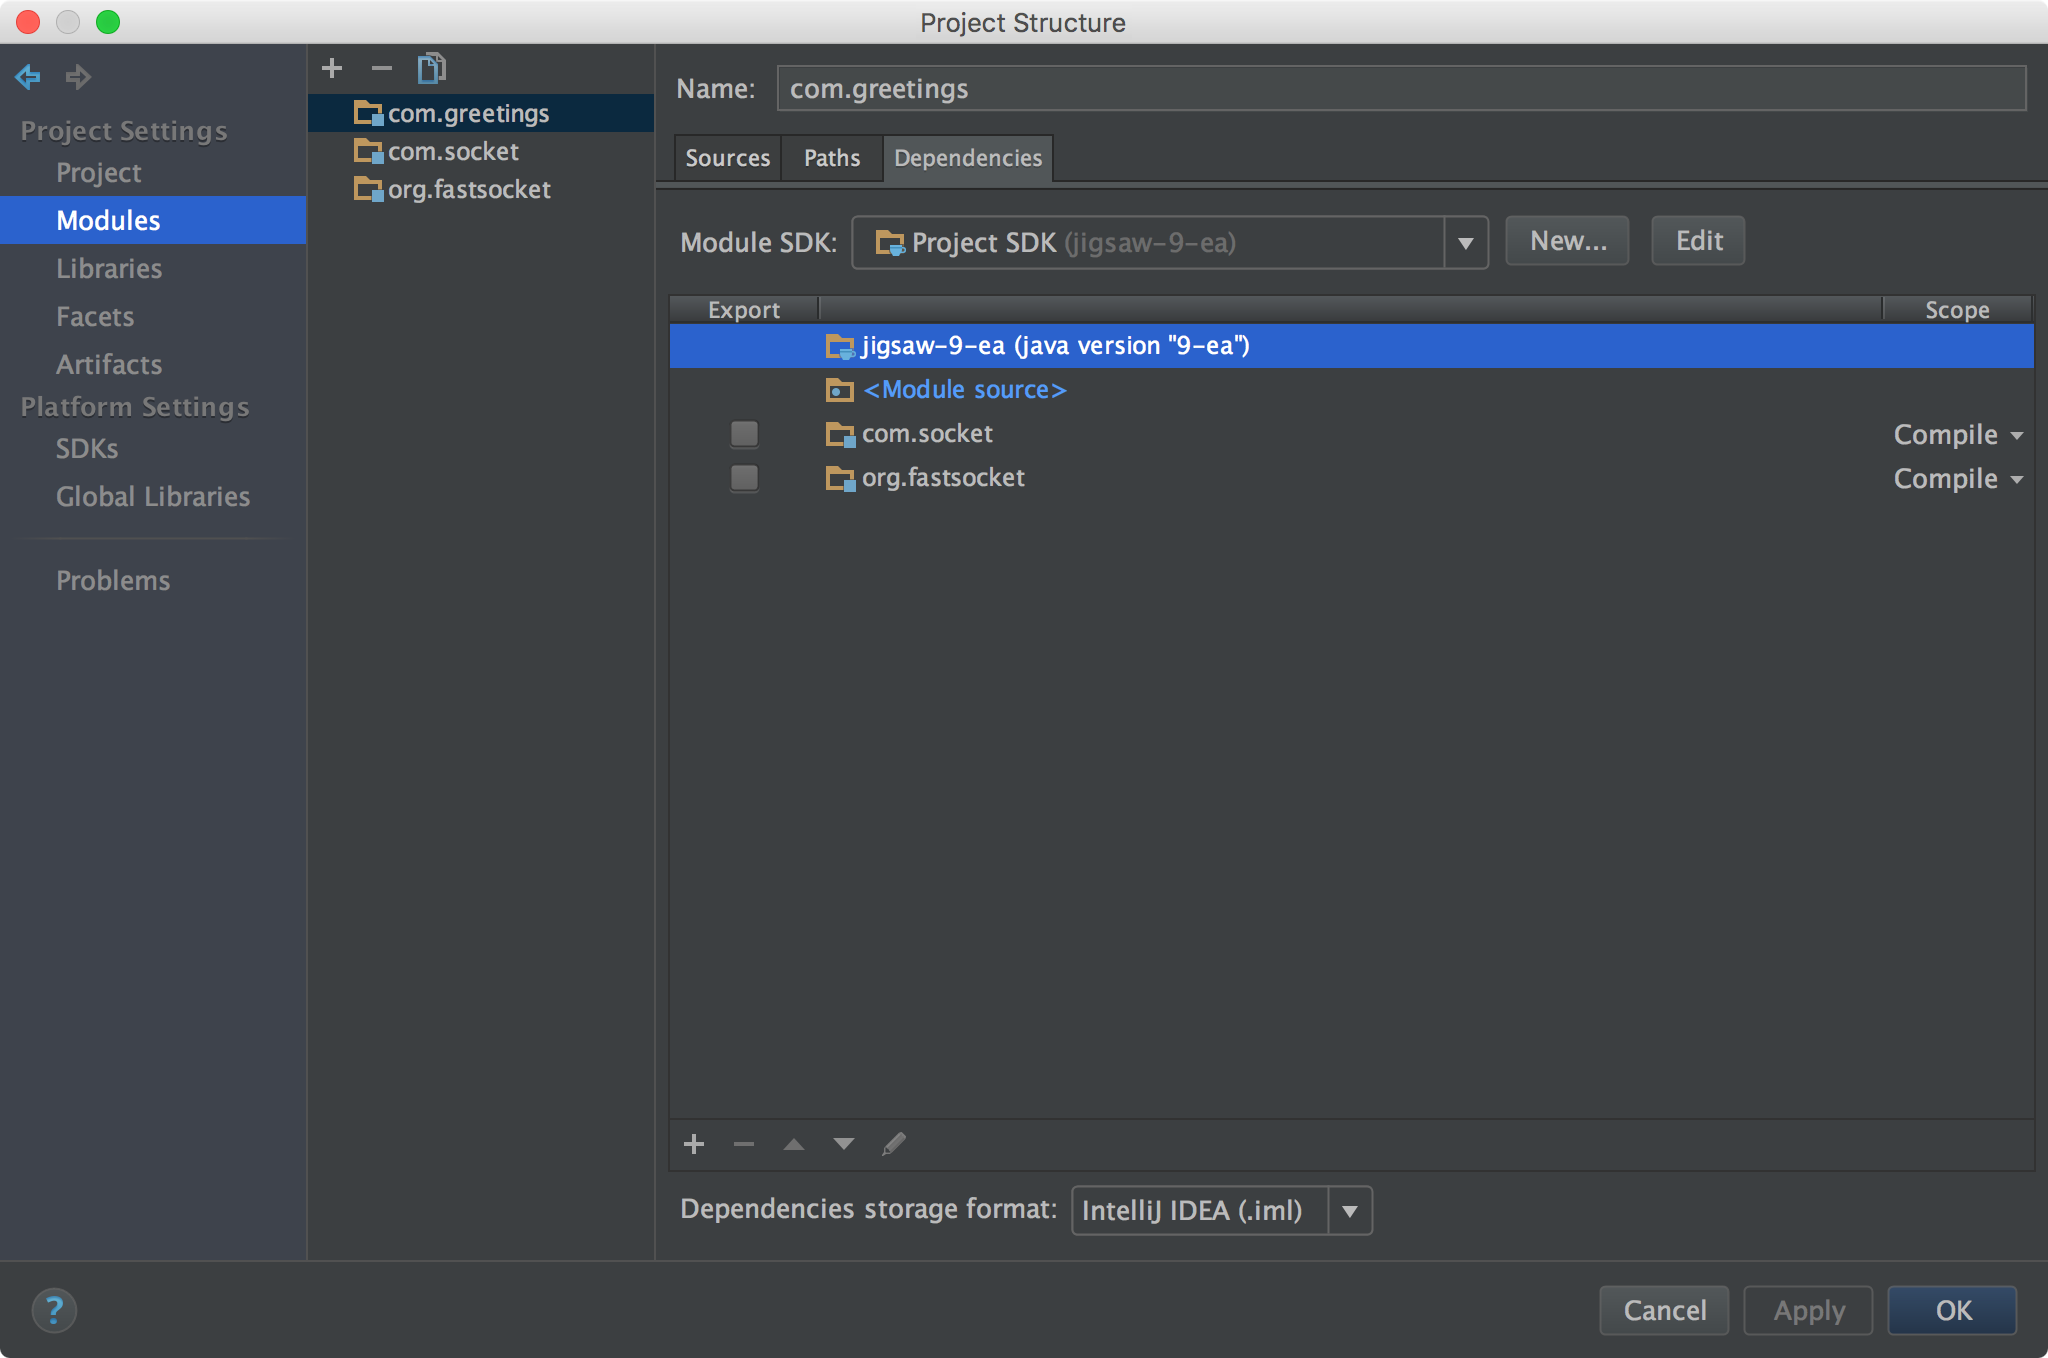Click org.fastsocket module folder icon in list
Screen dimensions: 2048x1358
(369, 189)
